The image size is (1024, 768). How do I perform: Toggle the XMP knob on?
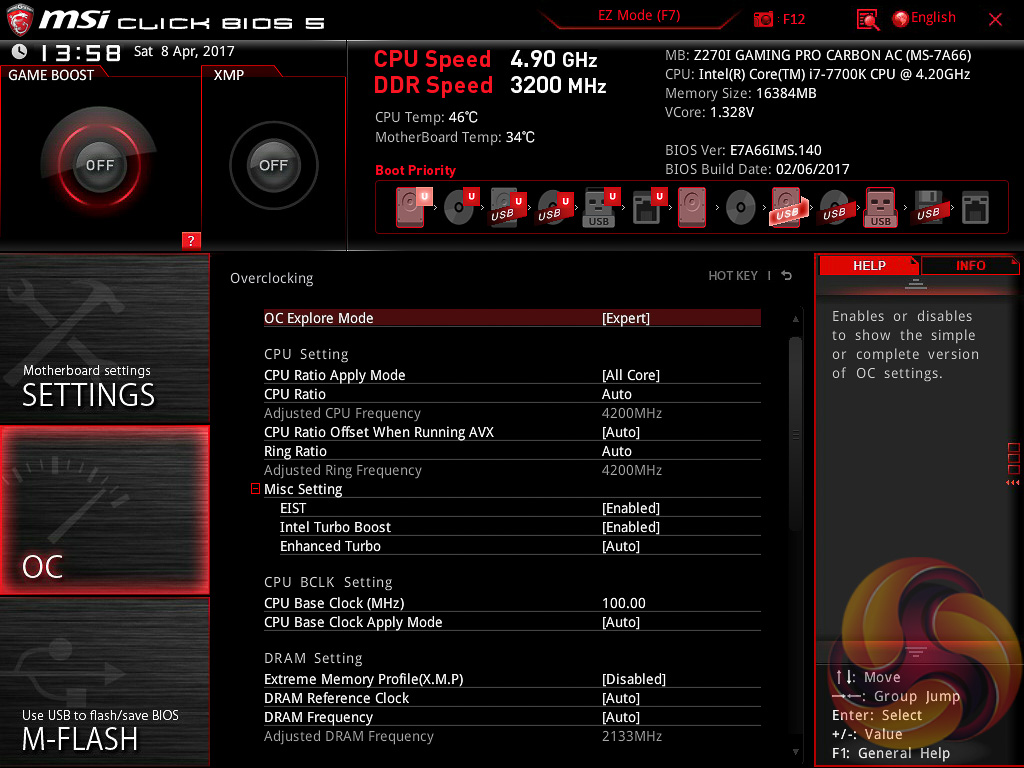[273, 165]
